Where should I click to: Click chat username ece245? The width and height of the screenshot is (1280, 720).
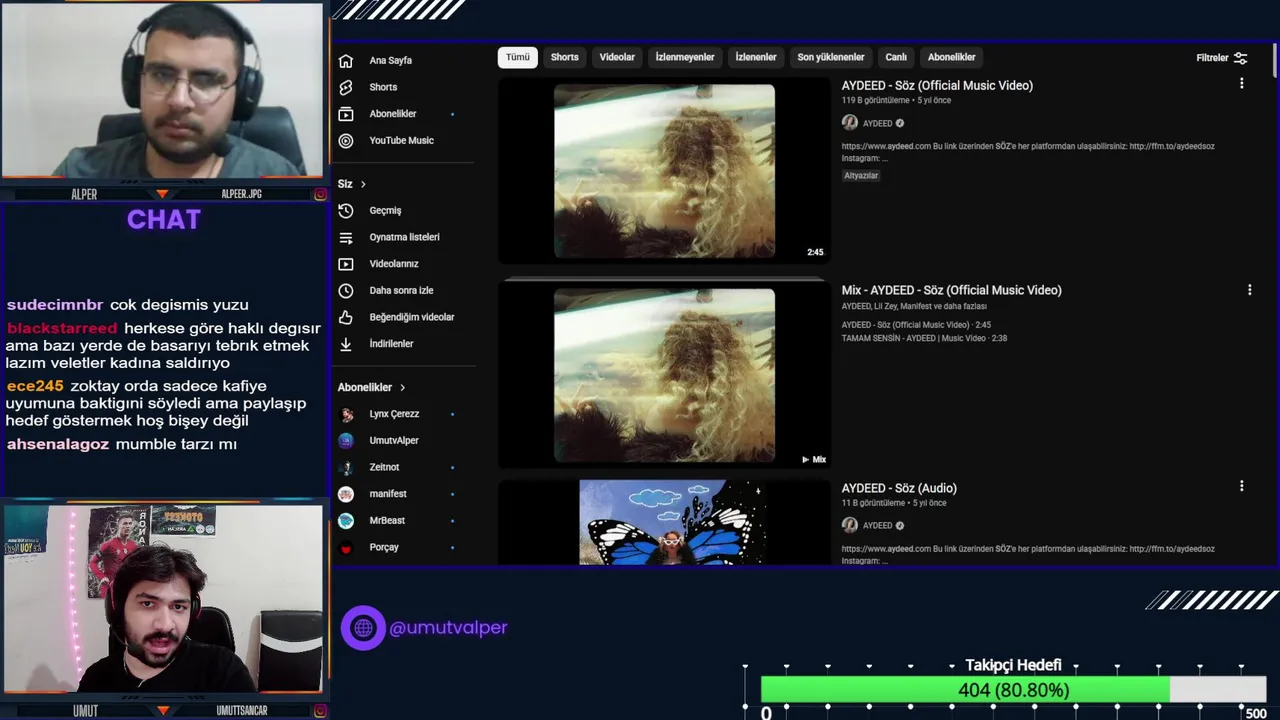coord(35,386)
